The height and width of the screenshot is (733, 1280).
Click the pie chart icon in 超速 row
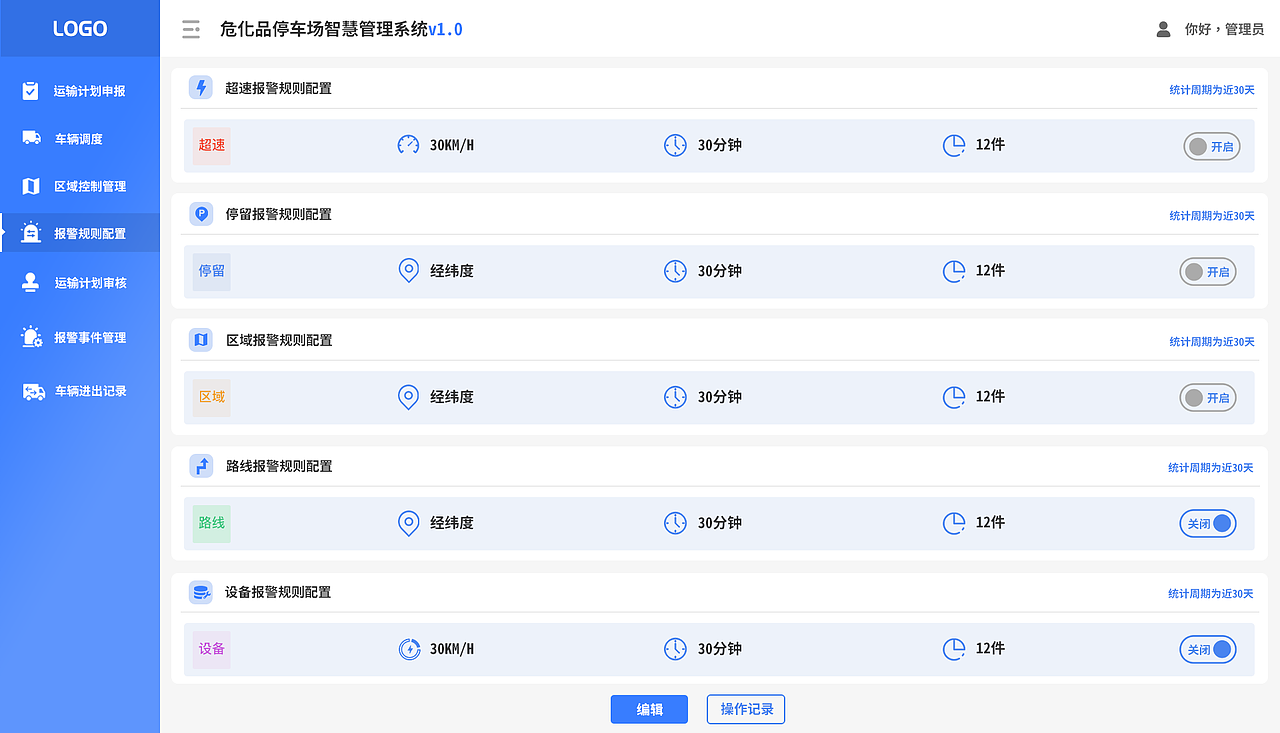[x=954, y=145]
